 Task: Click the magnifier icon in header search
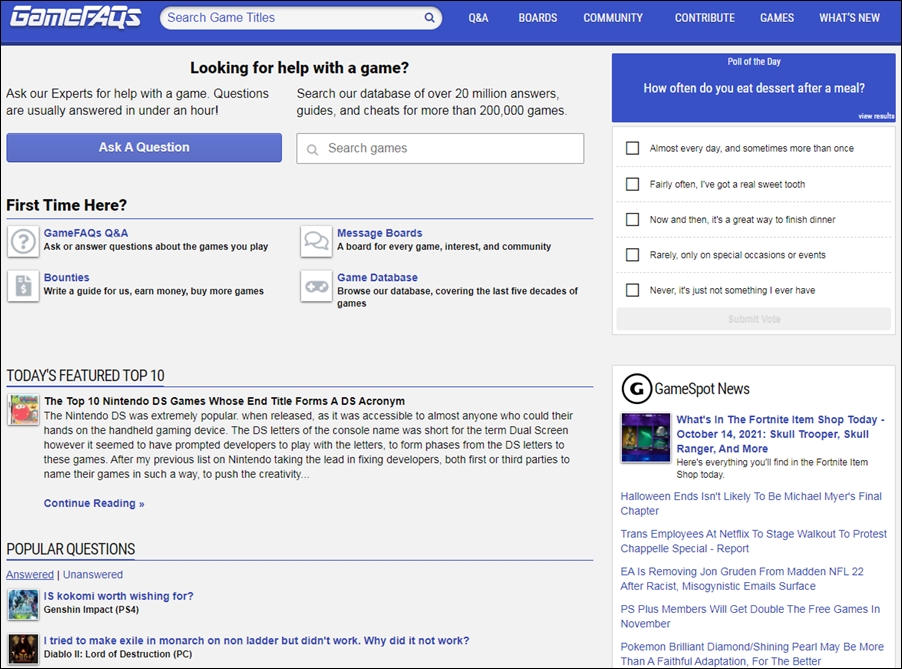click(429, 18)
